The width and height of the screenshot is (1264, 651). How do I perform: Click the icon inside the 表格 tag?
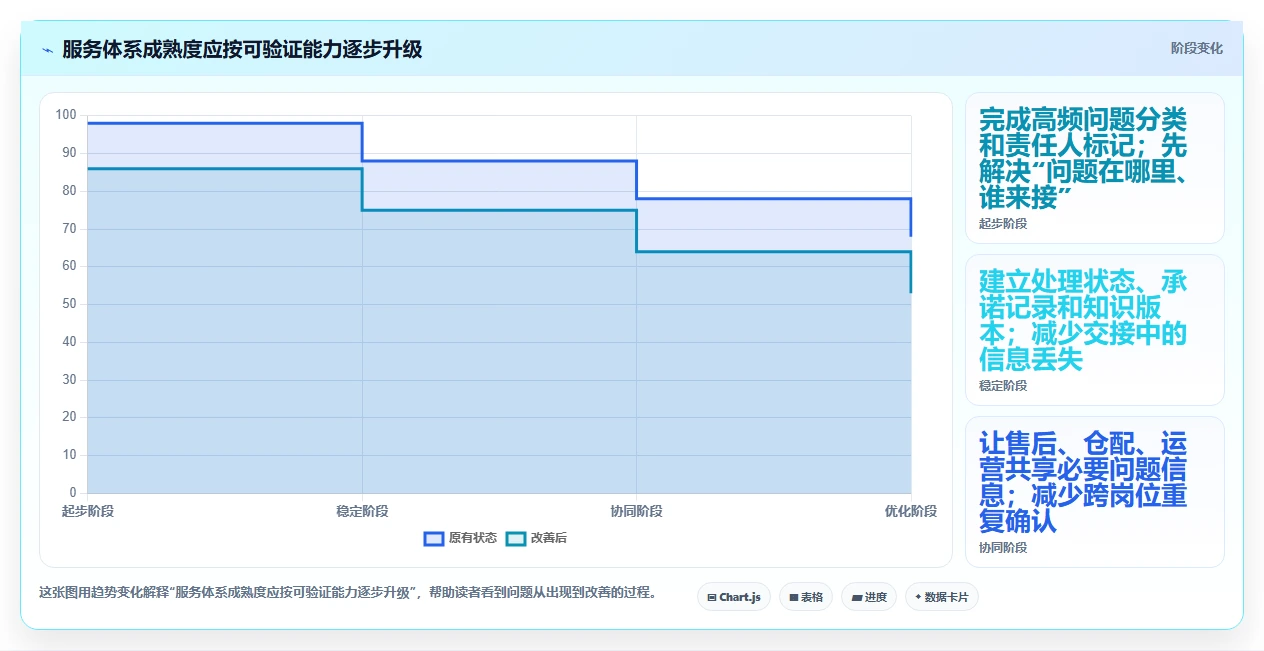click(793, 597)
